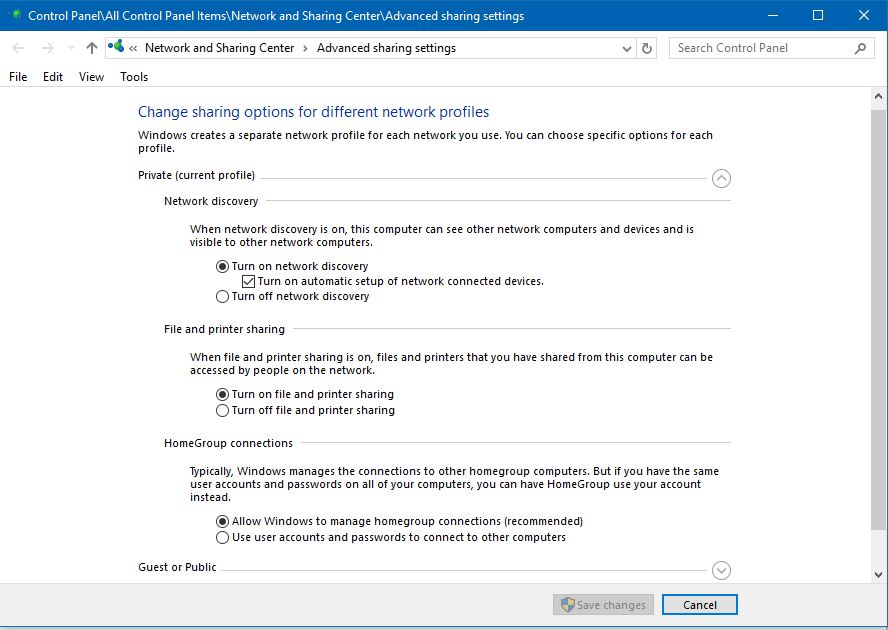Open recent locations dropdown arrow
Image resolution: width=888 pixels, height=630 pixels.
pyautogui.click(x=71, y=48)
